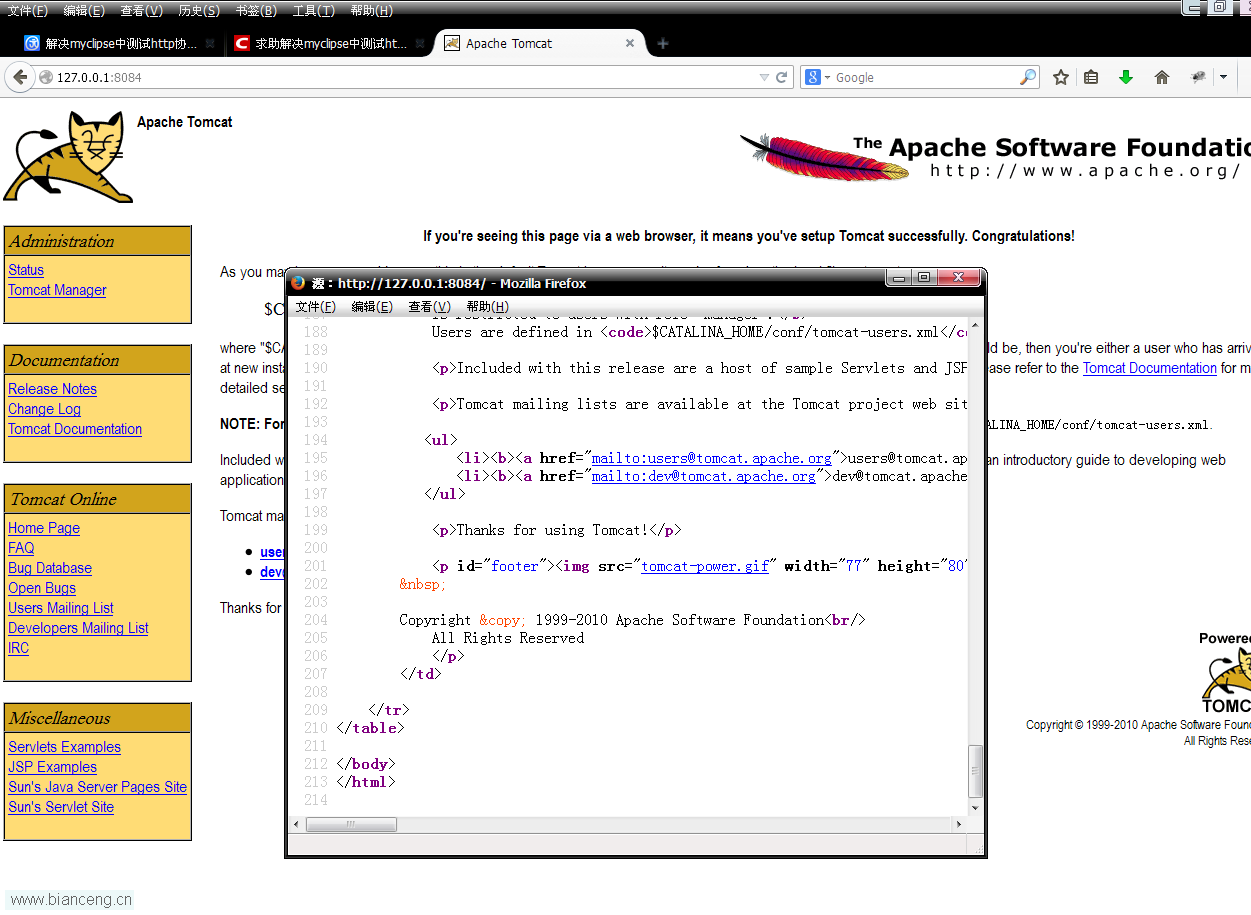Open the Release Notes link
The image size is (1251, 915).
[x=52, y=389]
